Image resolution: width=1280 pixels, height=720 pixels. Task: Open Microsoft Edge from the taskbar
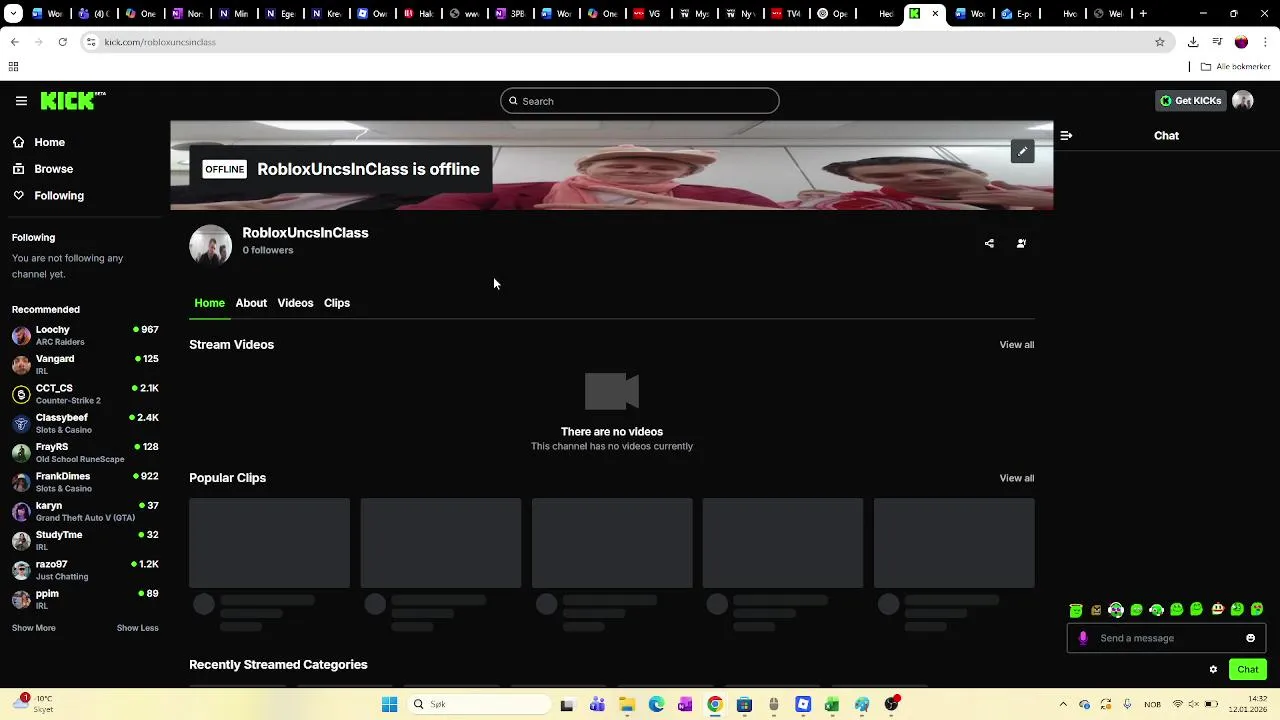tap(656, 704)
